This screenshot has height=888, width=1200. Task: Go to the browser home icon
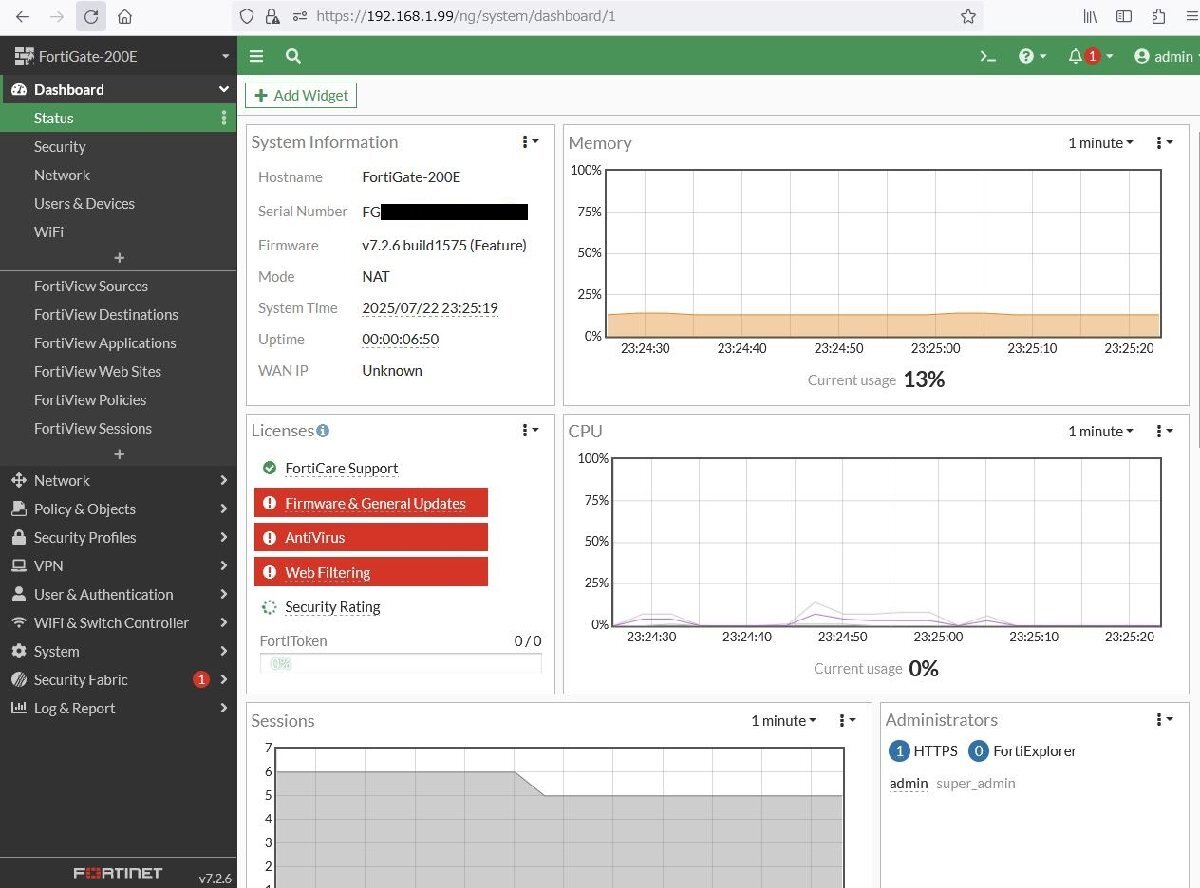point(125,17)
